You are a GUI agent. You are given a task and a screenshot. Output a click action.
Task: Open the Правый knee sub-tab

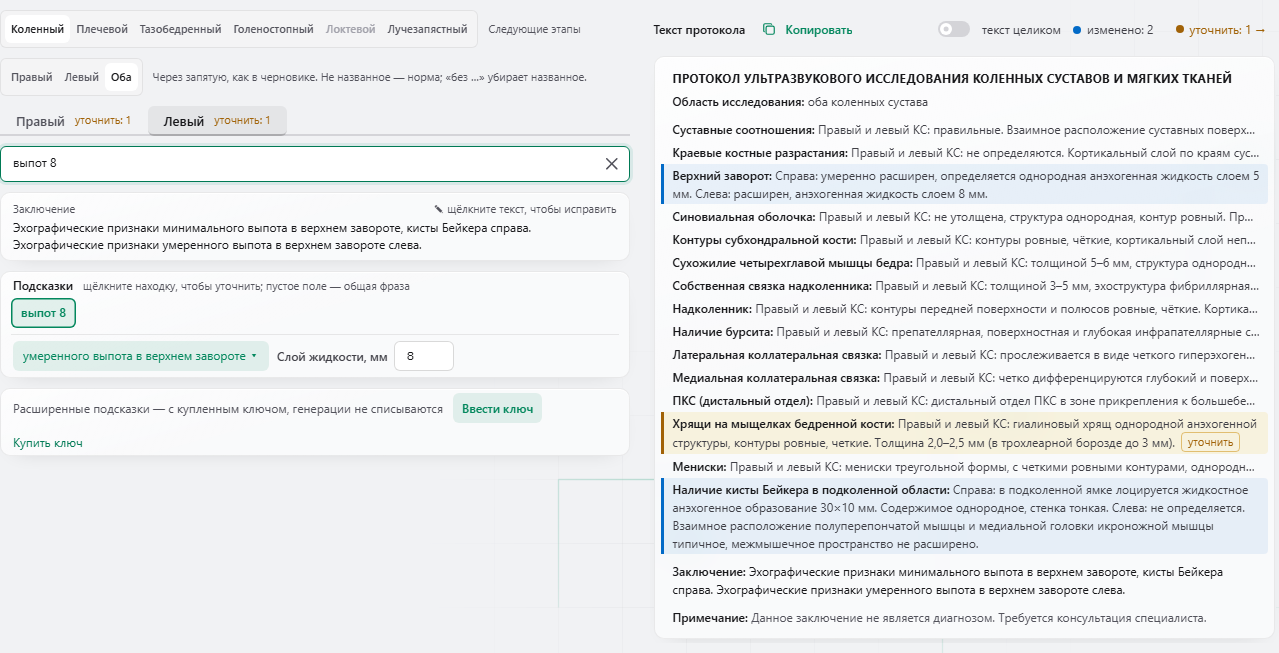[x=73, y=121]
